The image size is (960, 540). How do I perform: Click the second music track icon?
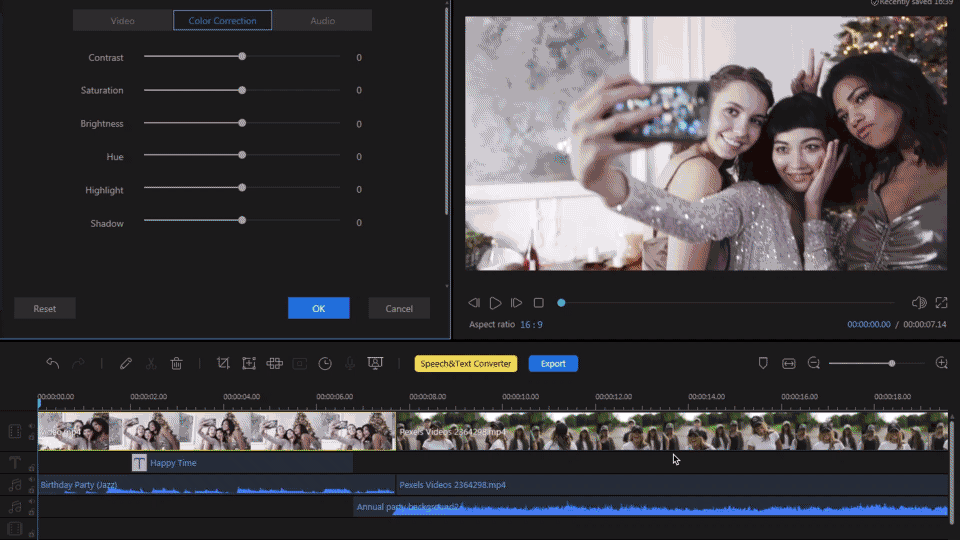(15, 507)
